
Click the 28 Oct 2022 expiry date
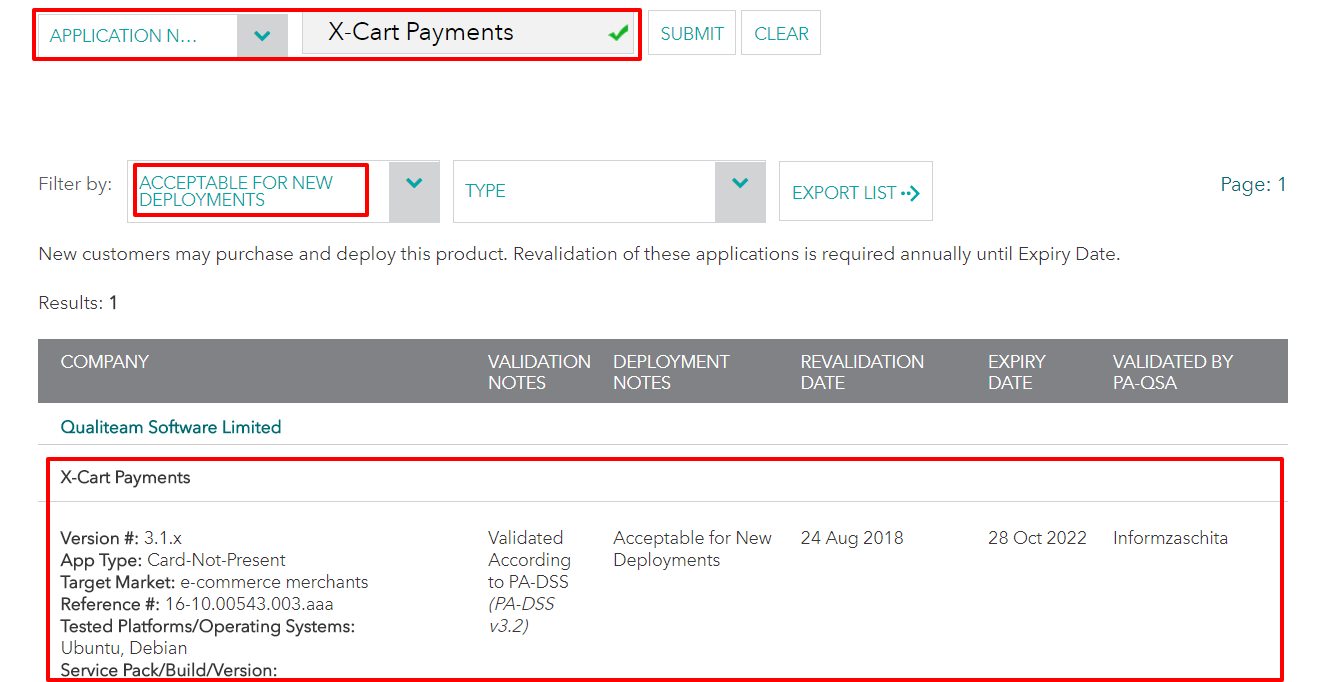click(x=1037, y=538)
